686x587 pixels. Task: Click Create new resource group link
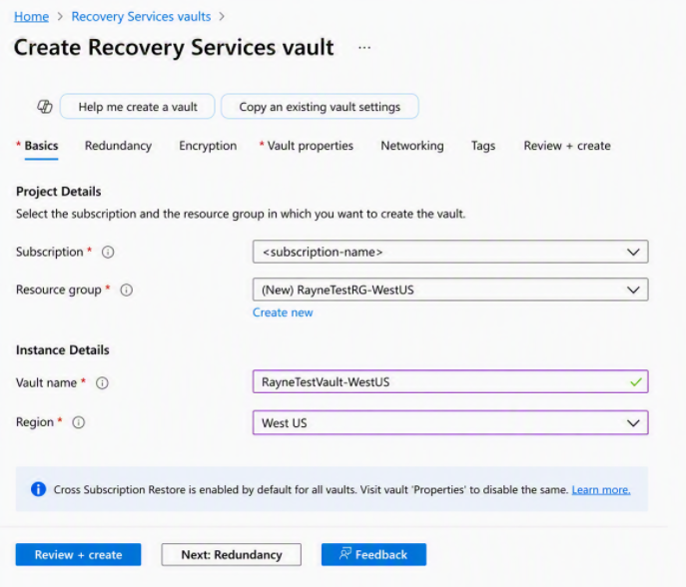tap(283, 313)
